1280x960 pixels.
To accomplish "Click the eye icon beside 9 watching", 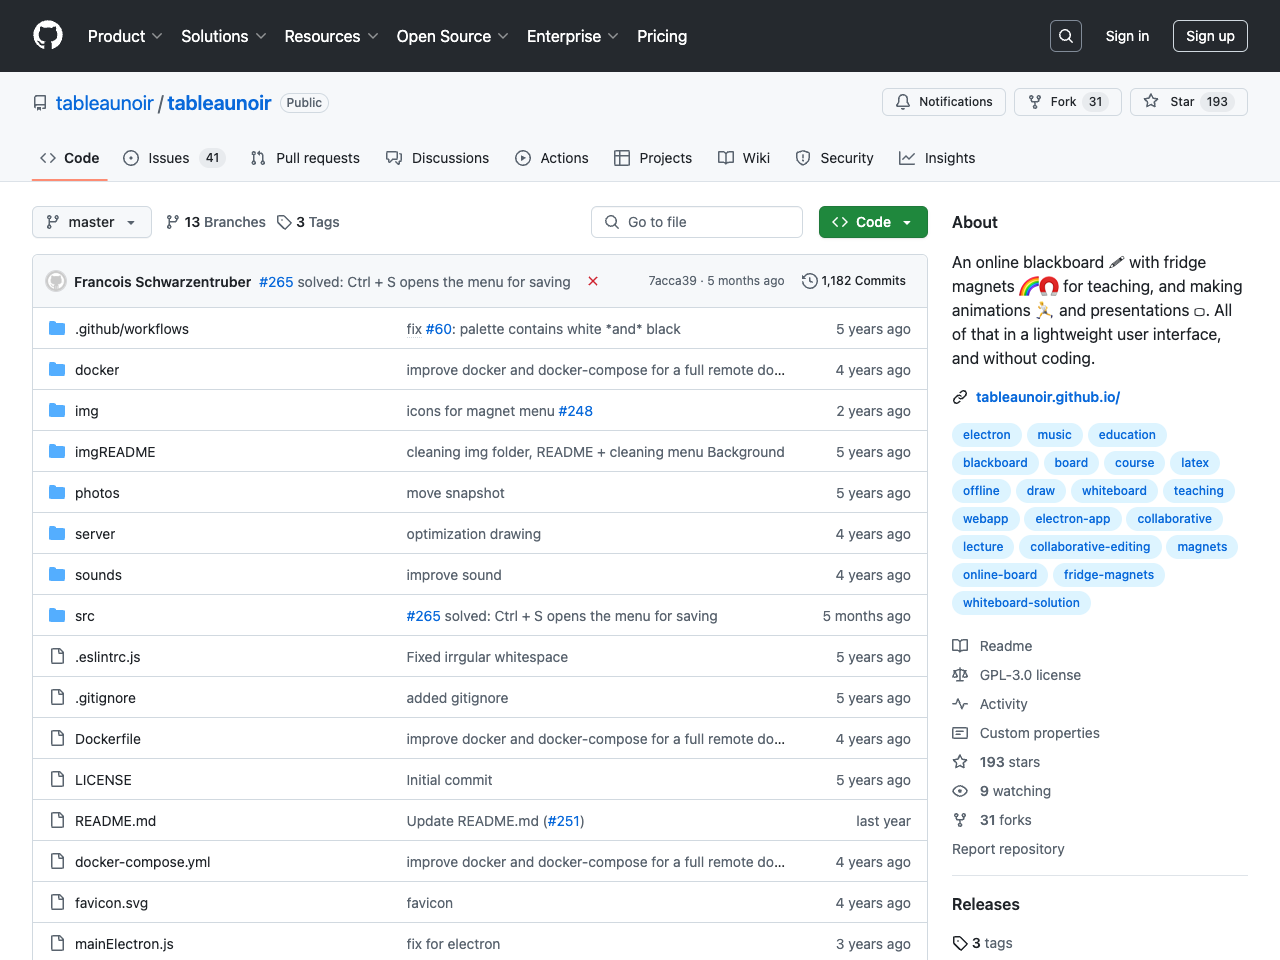I will click(x=960, y=791).
